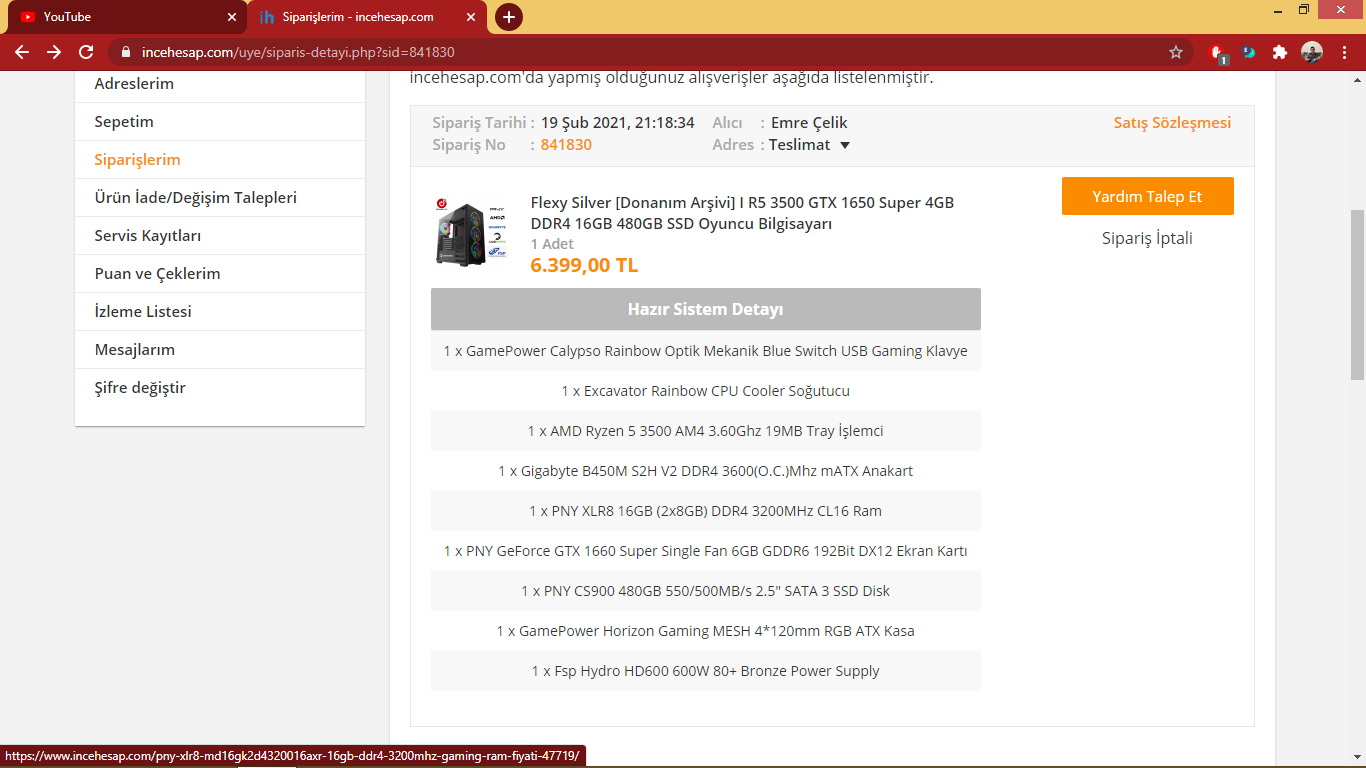The height and width of the screenshot is (768, 1366).
Task: Open Gigabyte B450M S2H V2 motherboard item
Action: pos(705,471)
